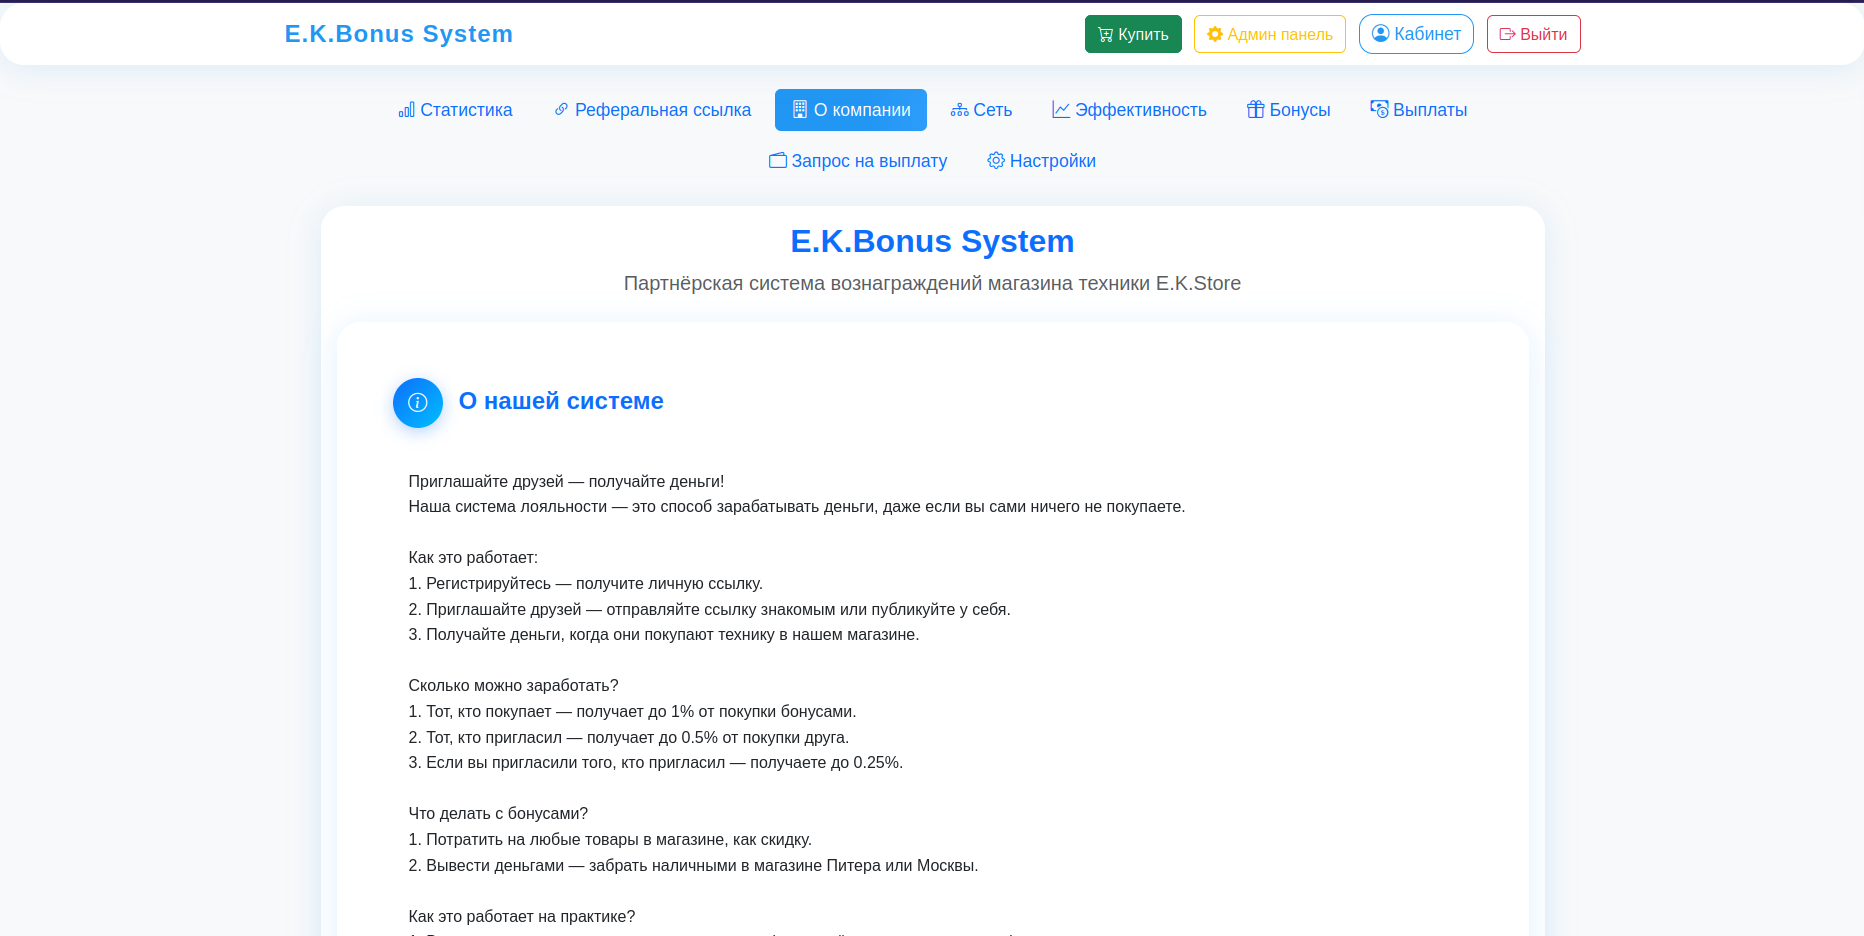Click the line Как это работает на практике?

522,917
